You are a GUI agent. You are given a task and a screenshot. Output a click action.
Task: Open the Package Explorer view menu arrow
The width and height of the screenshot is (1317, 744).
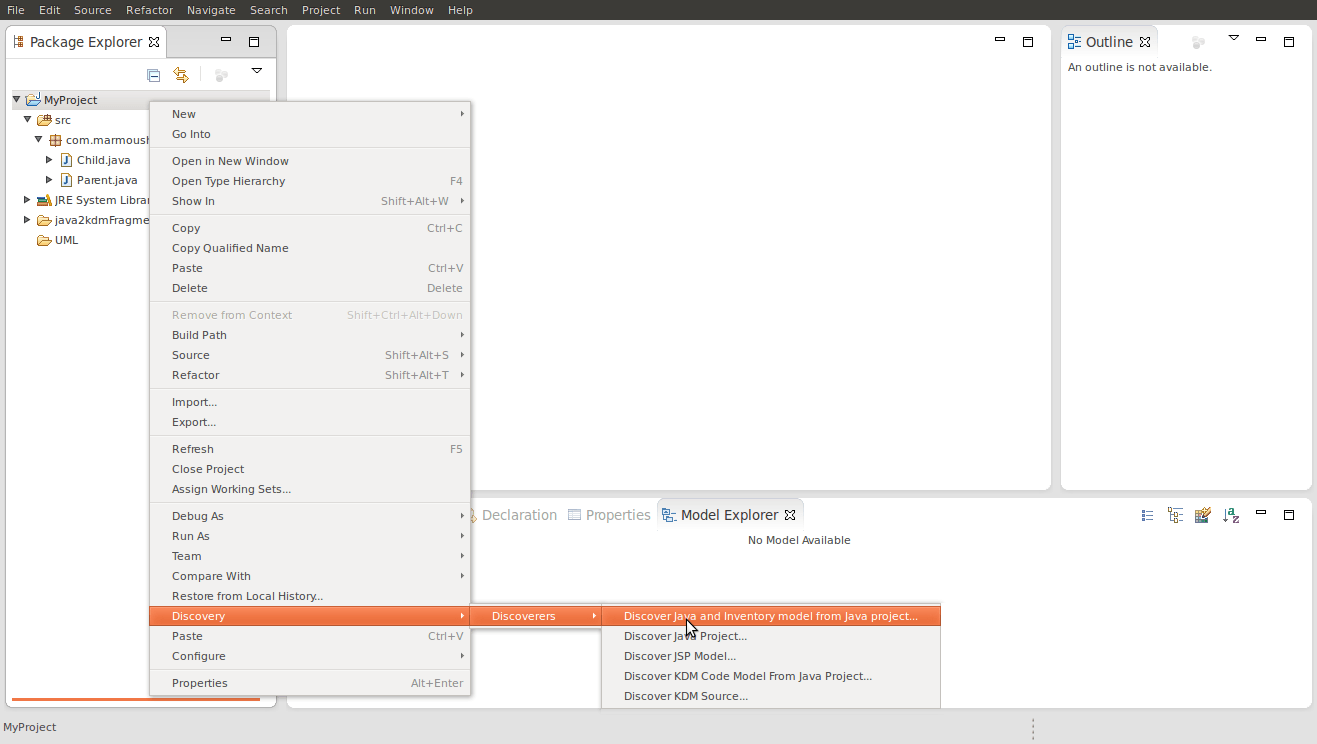256,71
